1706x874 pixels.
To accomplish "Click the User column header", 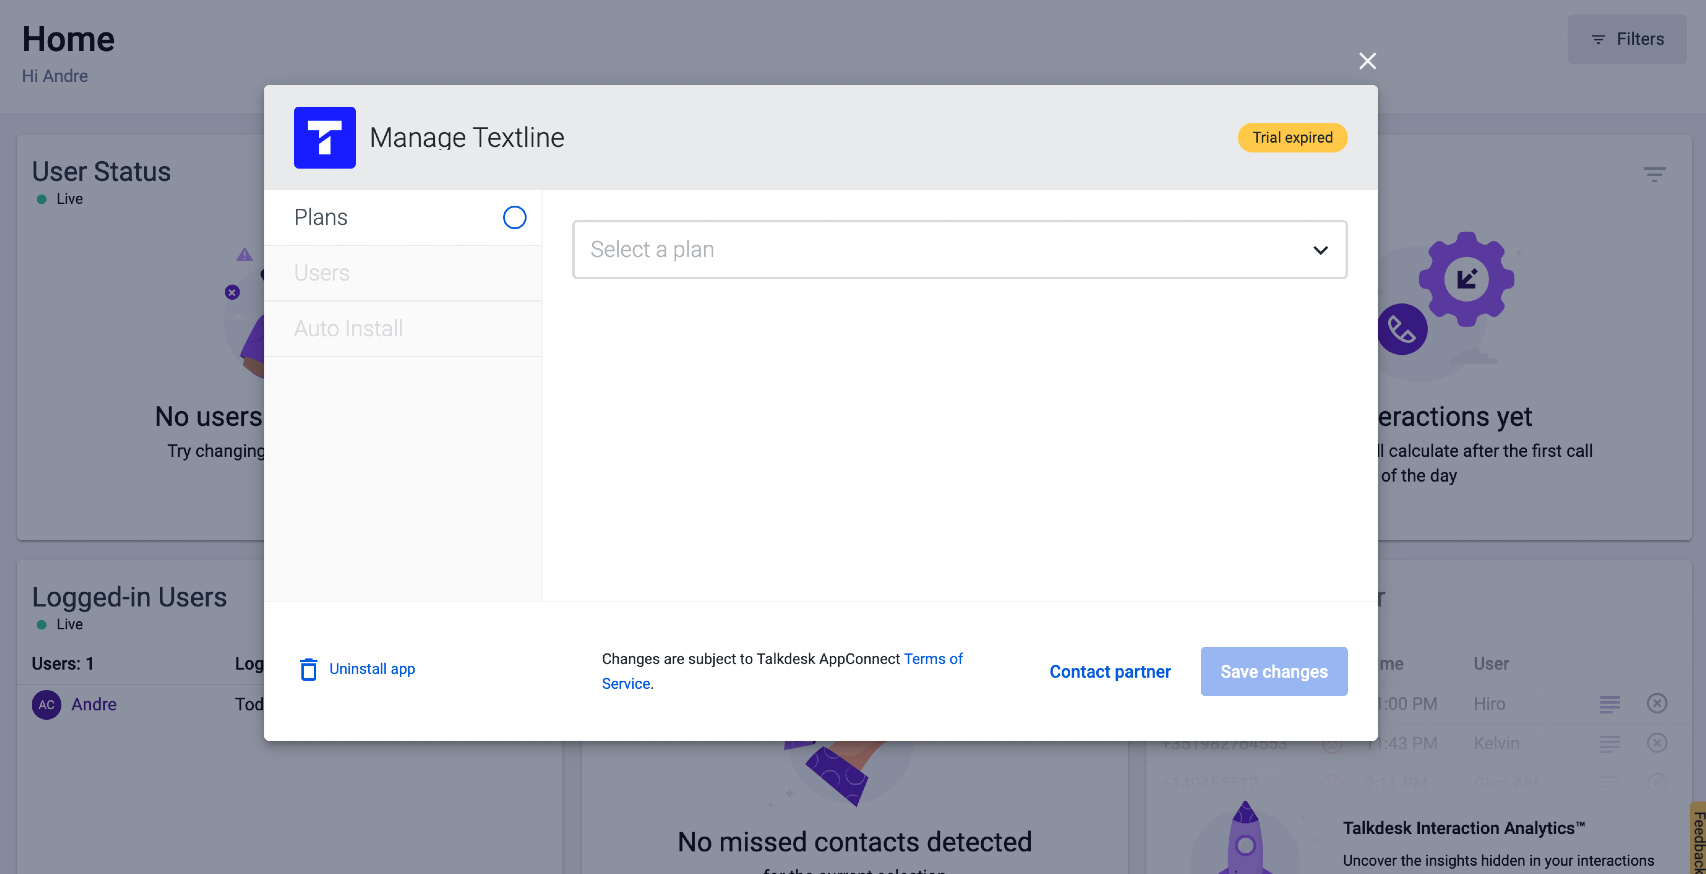I will pyautogui.click(x=1491, y=664).
